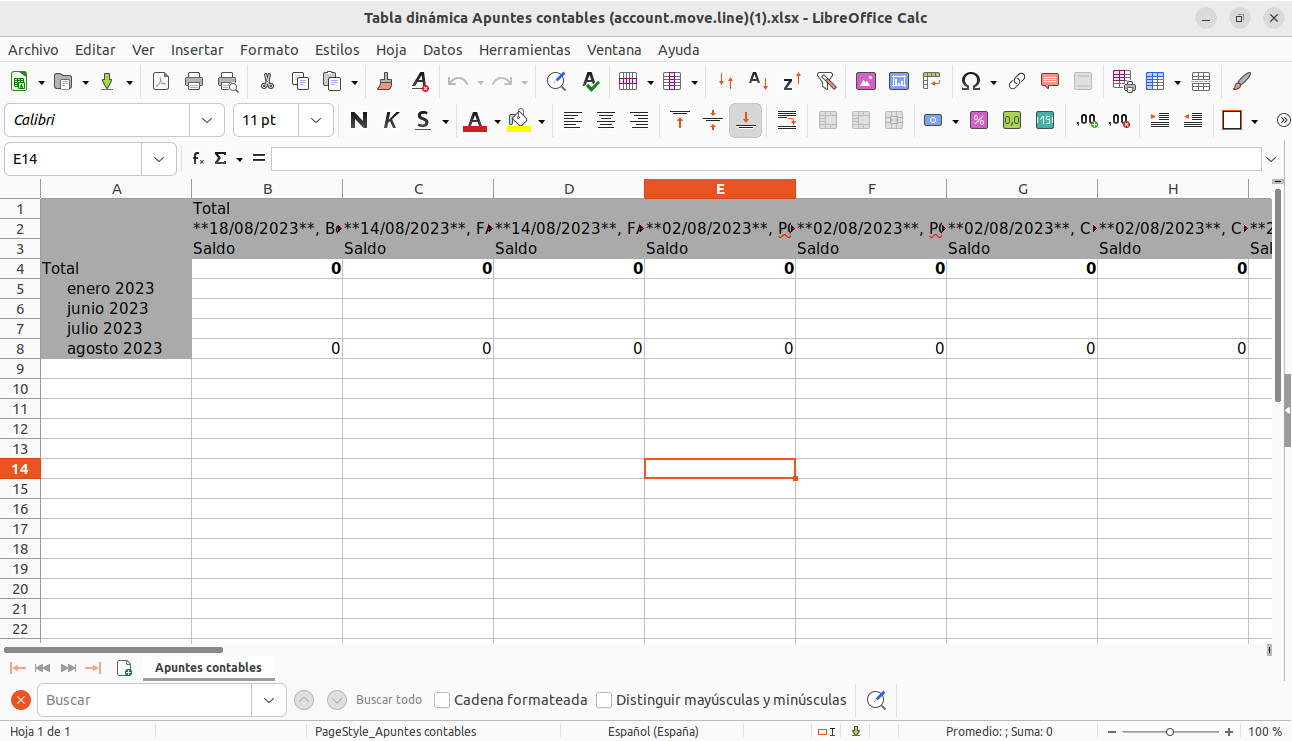Run the spelling check

click(590, 82)
